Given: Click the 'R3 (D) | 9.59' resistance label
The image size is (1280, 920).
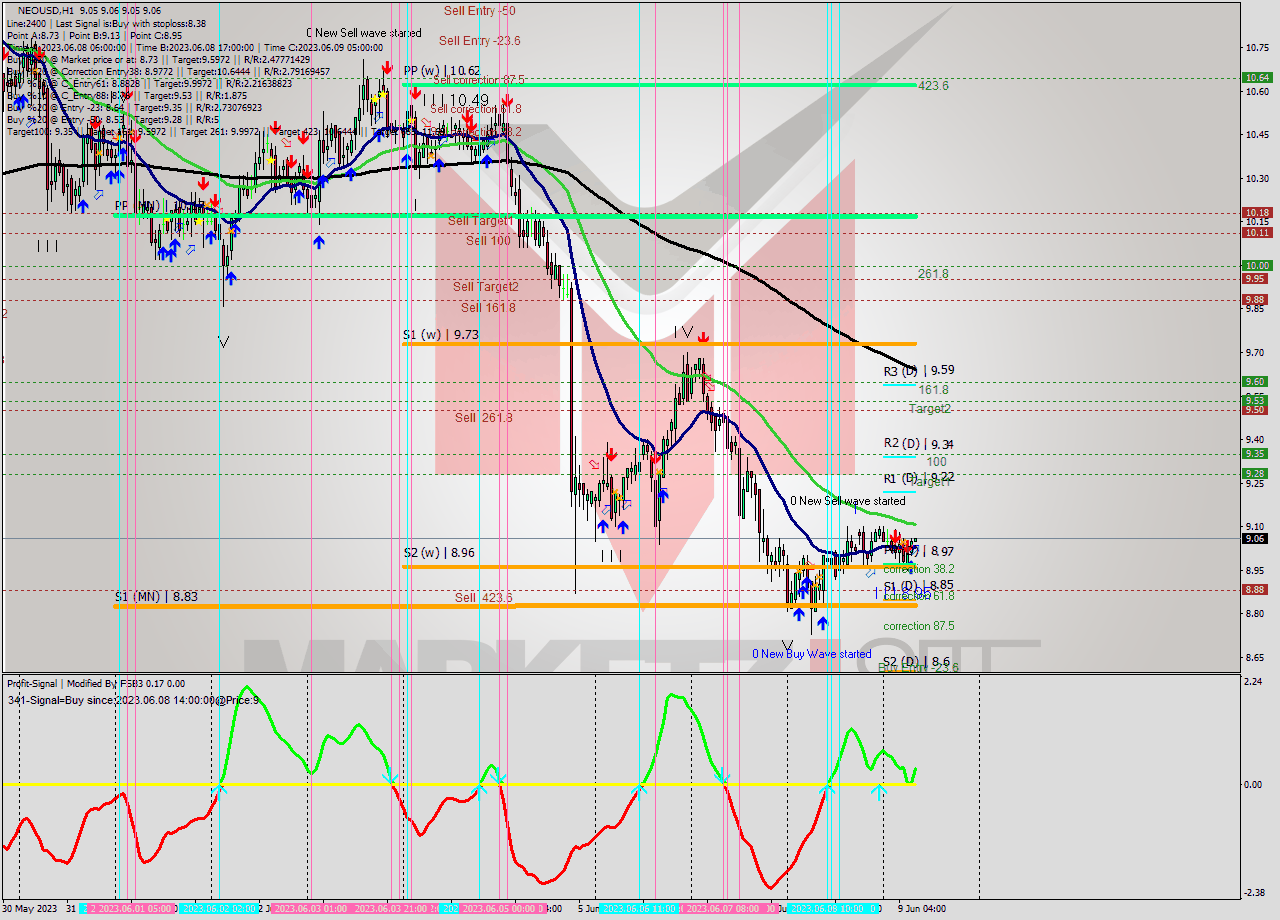Looking at the screenshot, I should click(x=919, y=370).
